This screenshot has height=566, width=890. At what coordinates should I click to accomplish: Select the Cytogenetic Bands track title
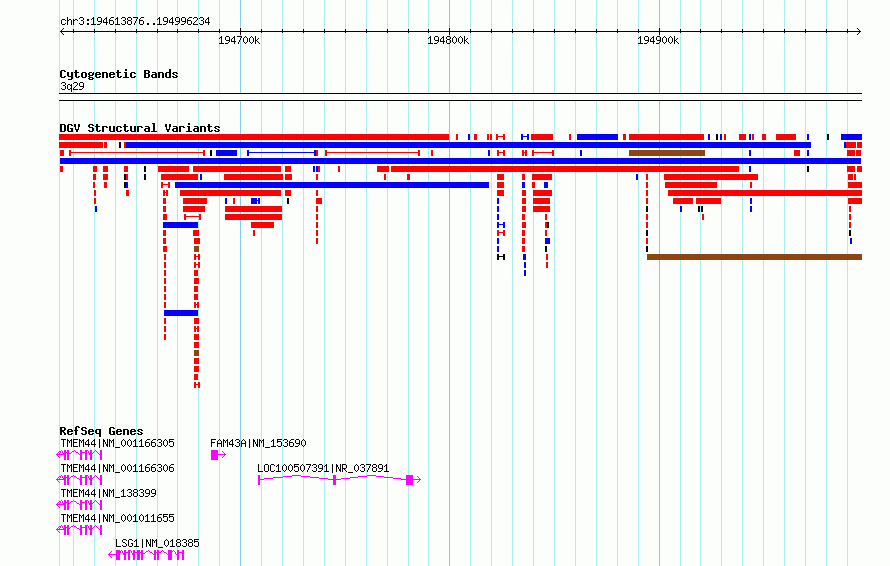click(x=119, y=74)
